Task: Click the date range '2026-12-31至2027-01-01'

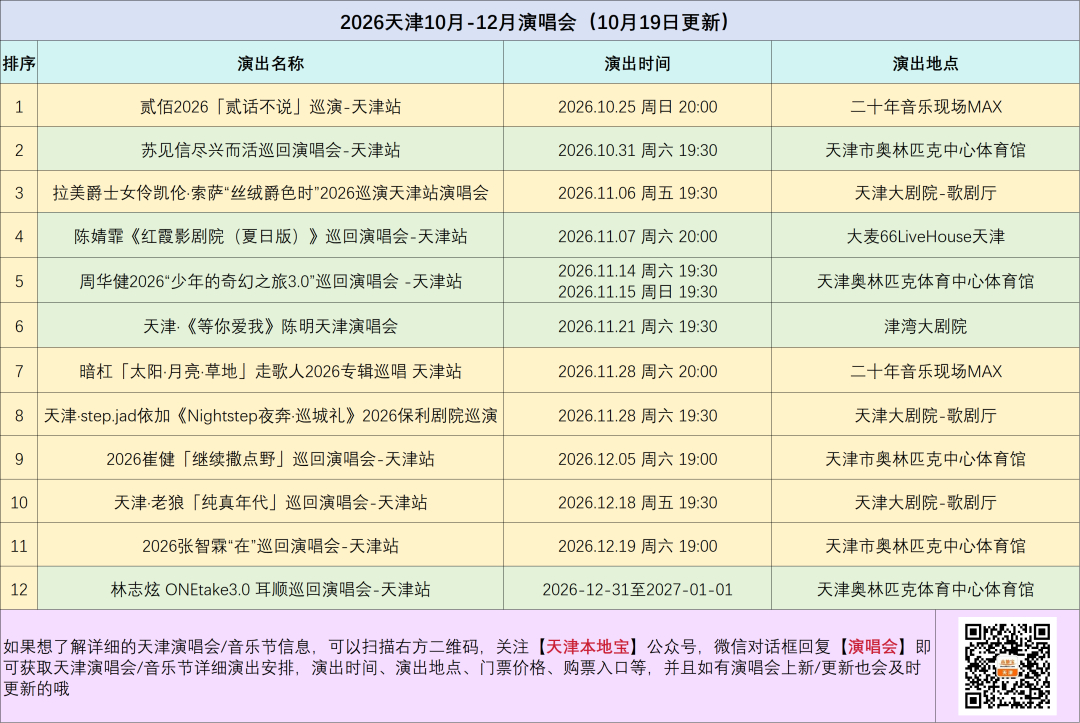Action: [x=637, y=589]
